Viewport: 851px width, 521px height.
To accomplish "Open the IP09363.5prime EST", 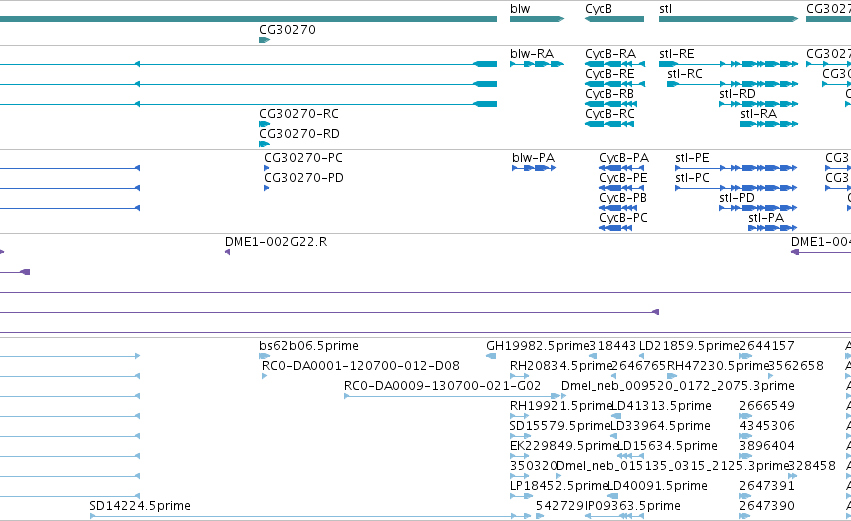I will (614, 517).
